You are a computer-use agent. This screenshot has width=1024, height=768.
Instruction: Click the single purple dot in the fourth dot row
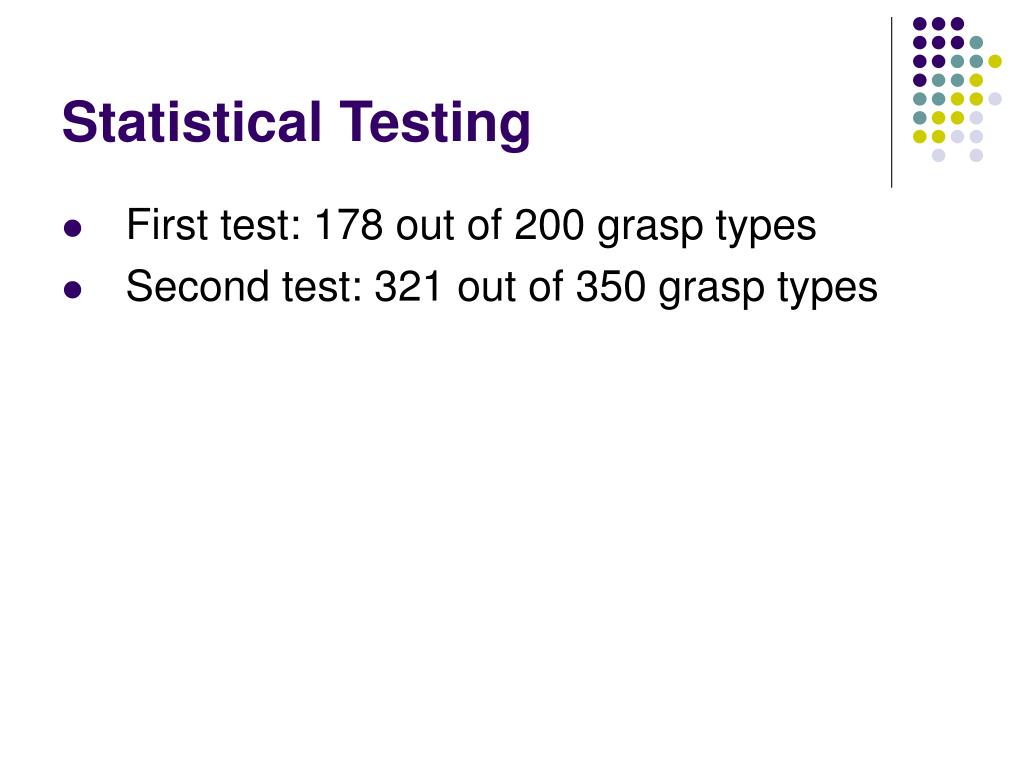coord(920,80)
